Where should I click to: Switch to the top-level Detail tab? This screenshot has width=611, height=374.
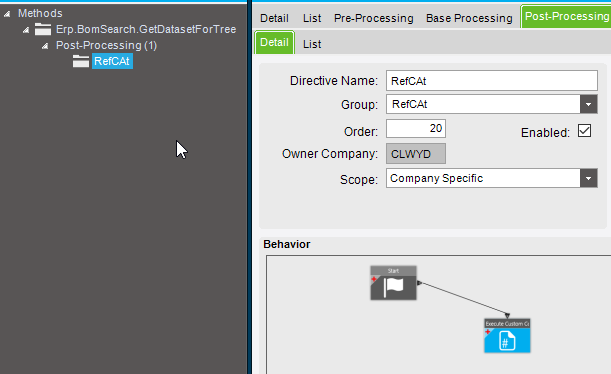(274, 18)
